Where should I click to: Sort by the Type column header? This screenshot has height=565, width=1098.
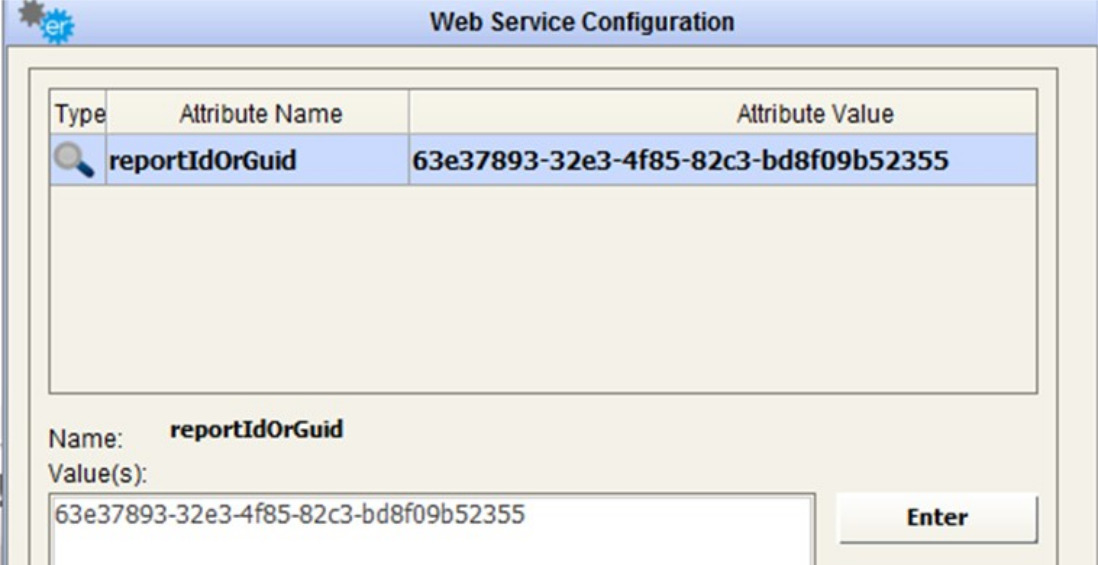tap(78, 115)
